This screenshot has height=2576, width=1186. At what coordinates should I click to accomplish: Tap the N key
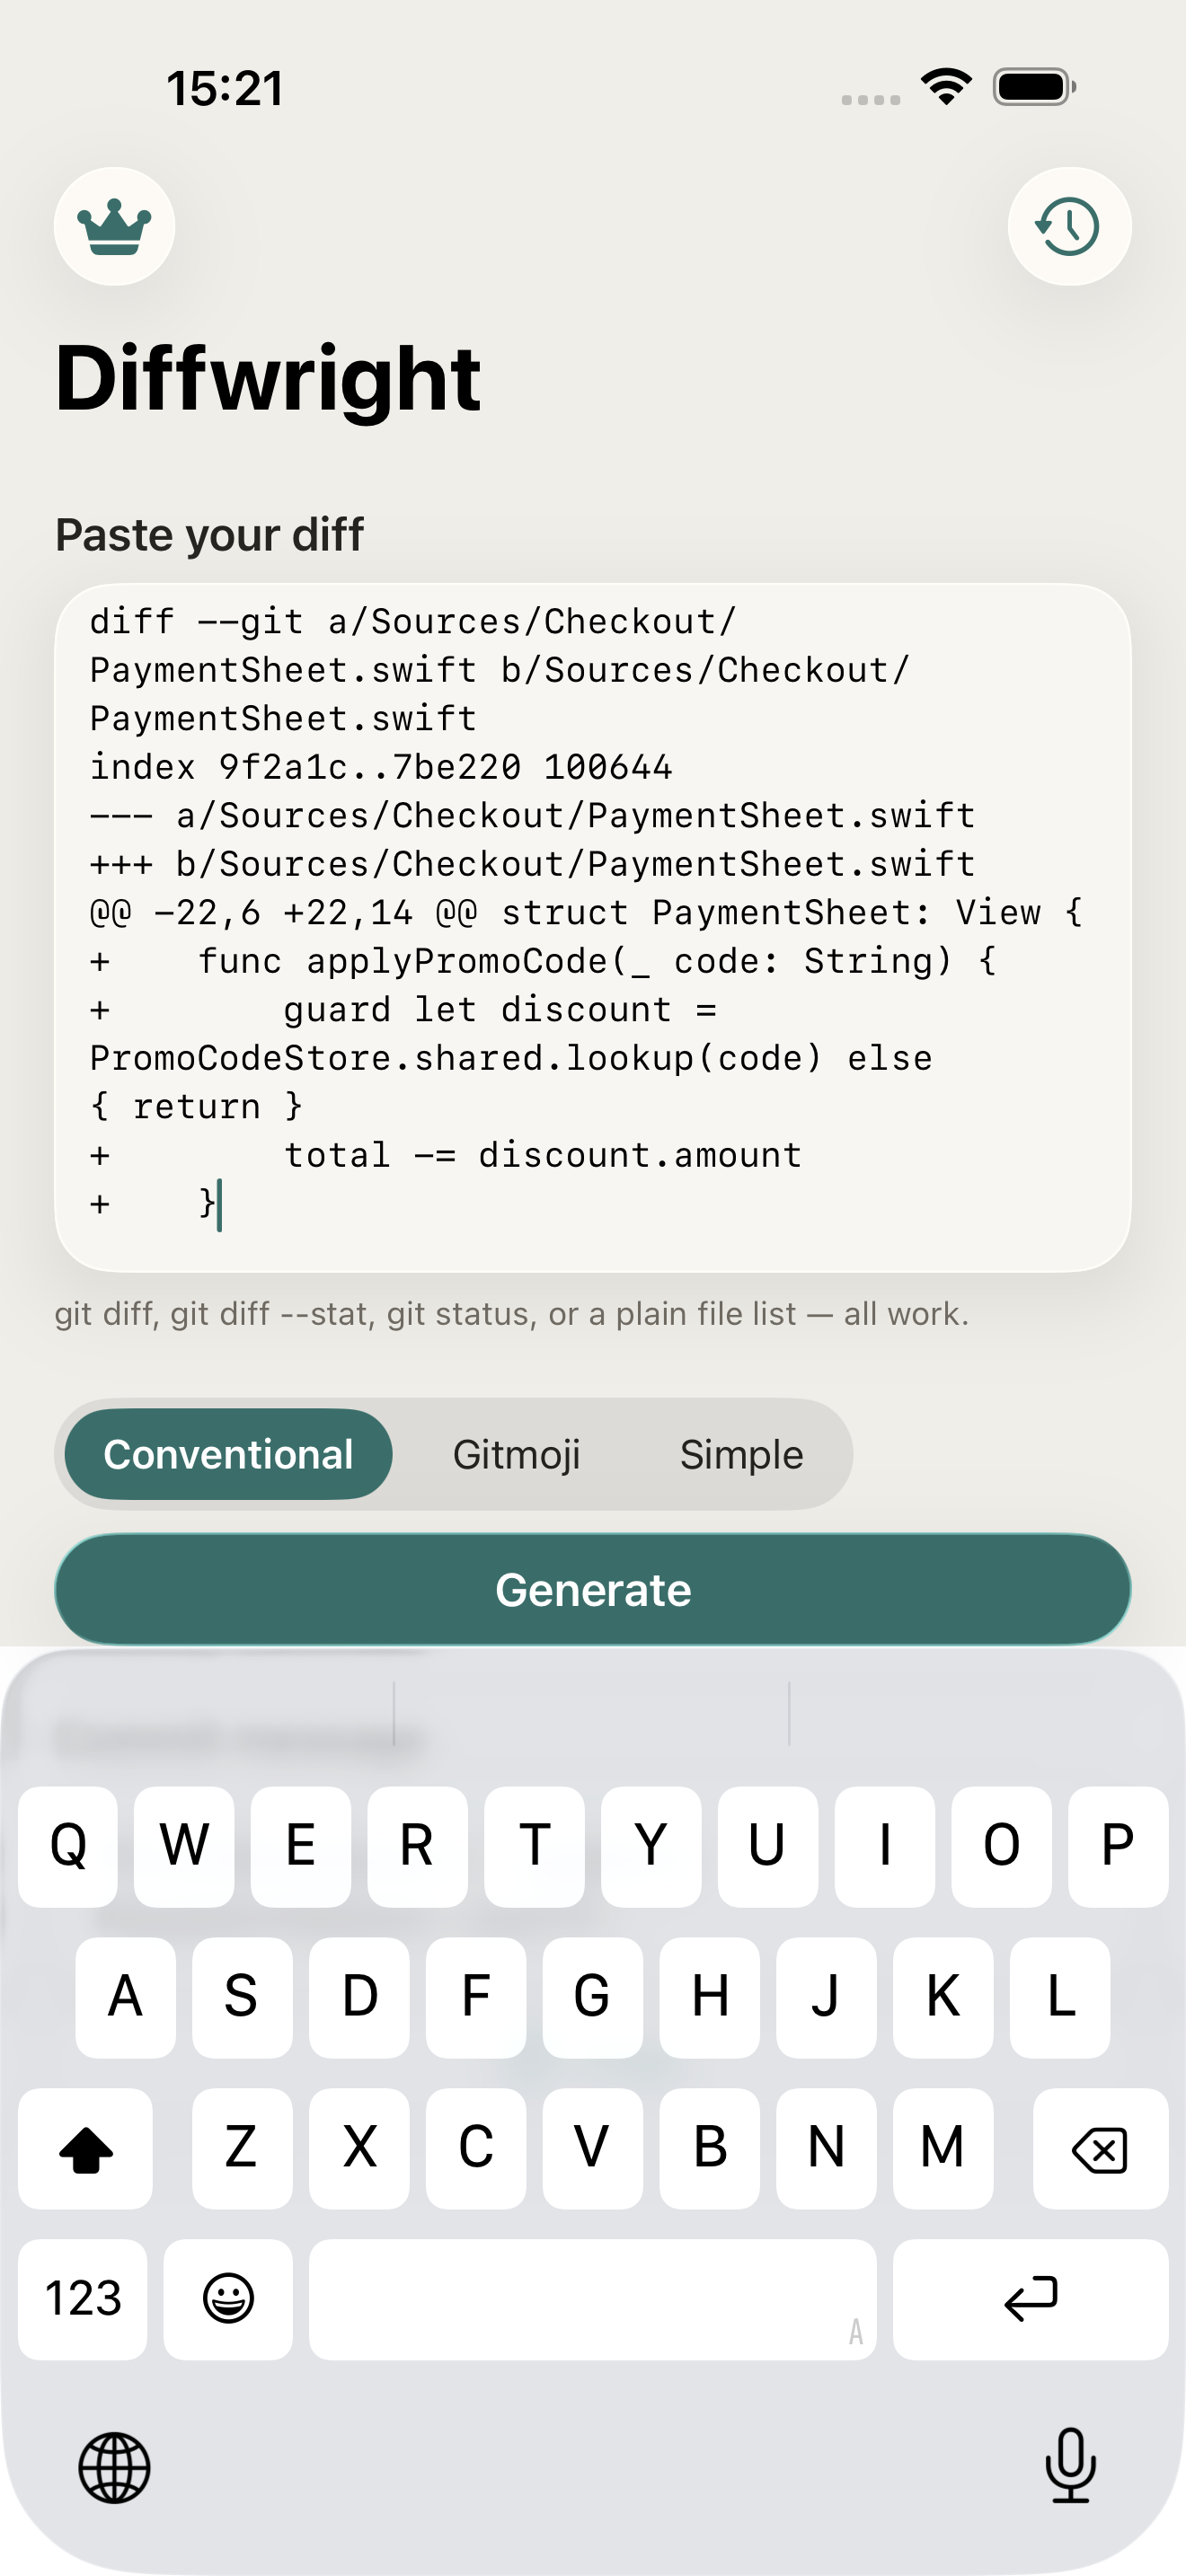826,2148
